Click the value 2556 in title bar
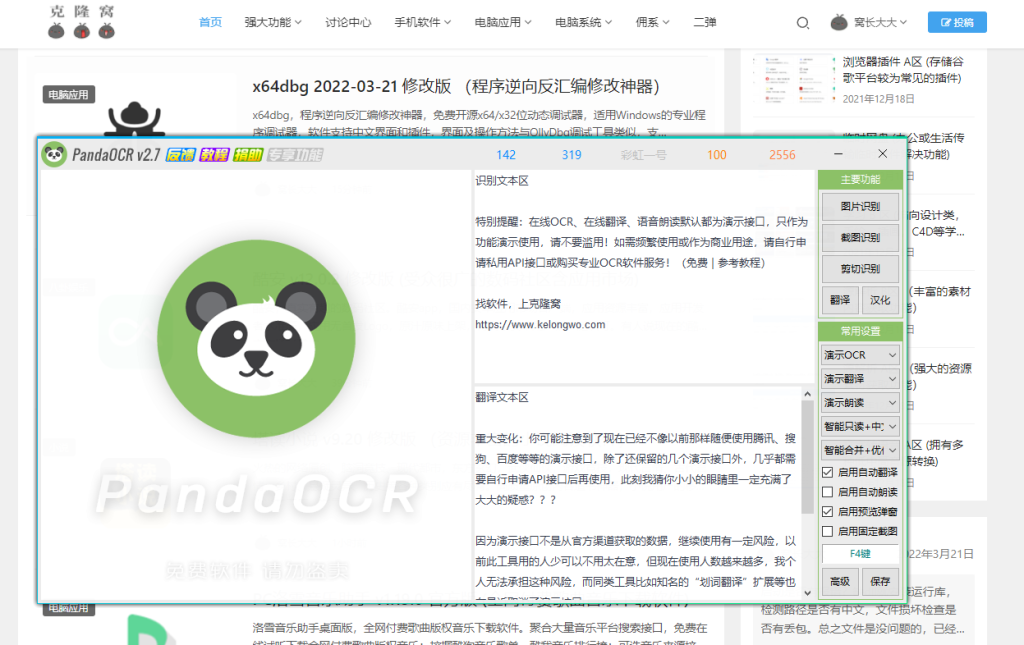This screenshot has height=645, width=1024. [782, 155]
